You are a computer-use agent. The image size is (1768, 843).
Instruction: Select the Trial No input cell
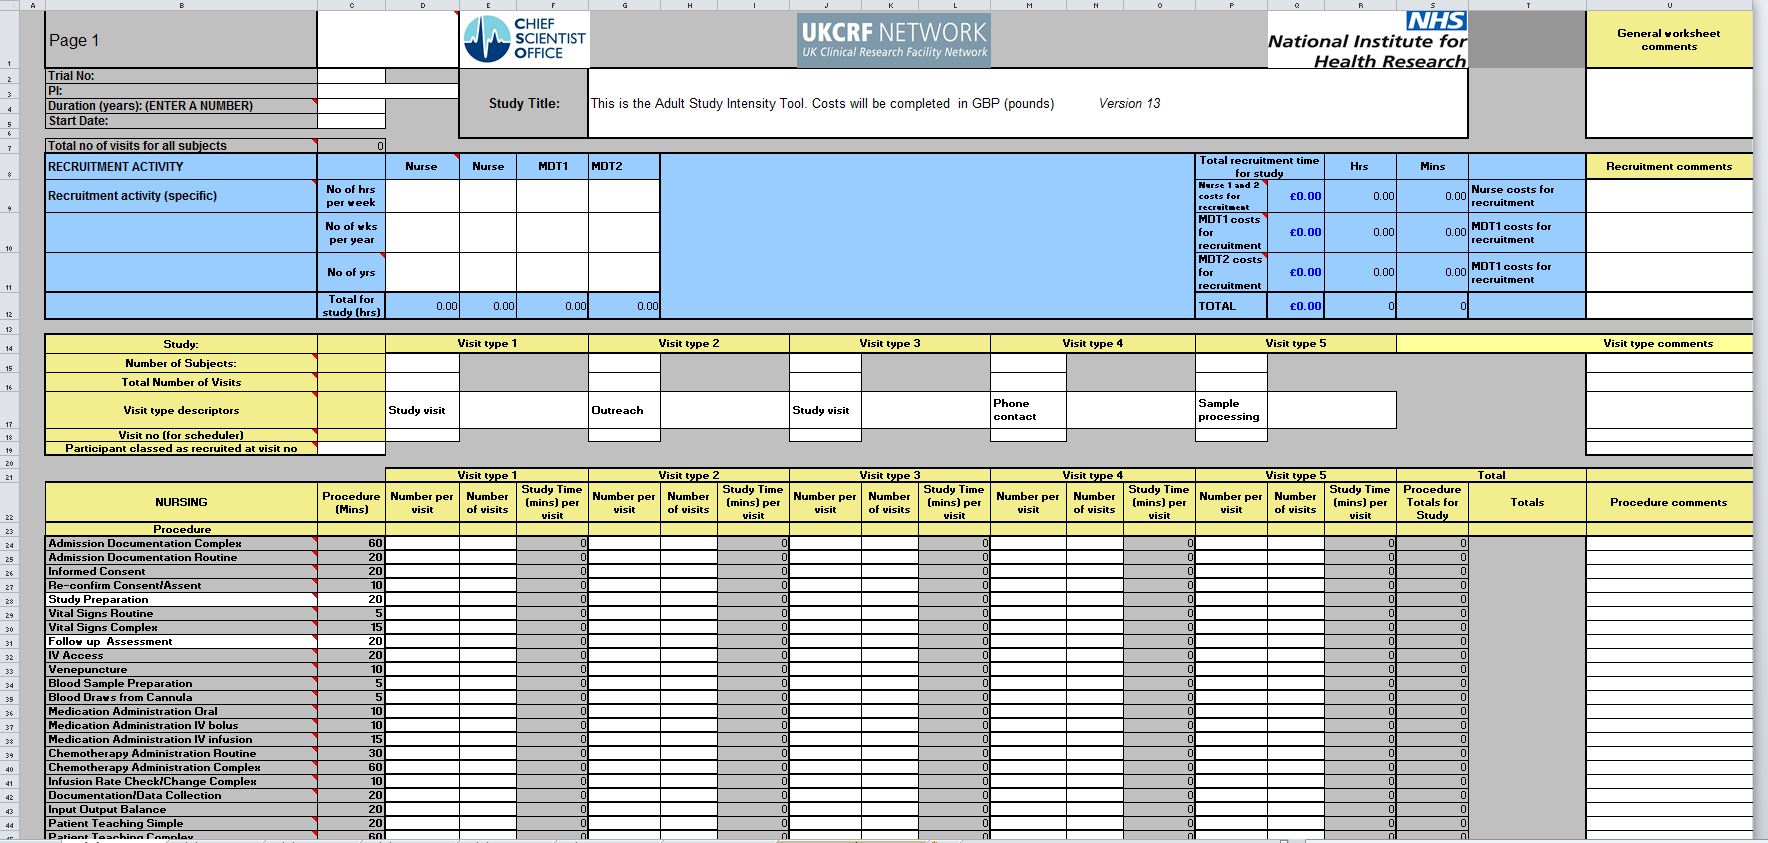(x=351, y=76)
